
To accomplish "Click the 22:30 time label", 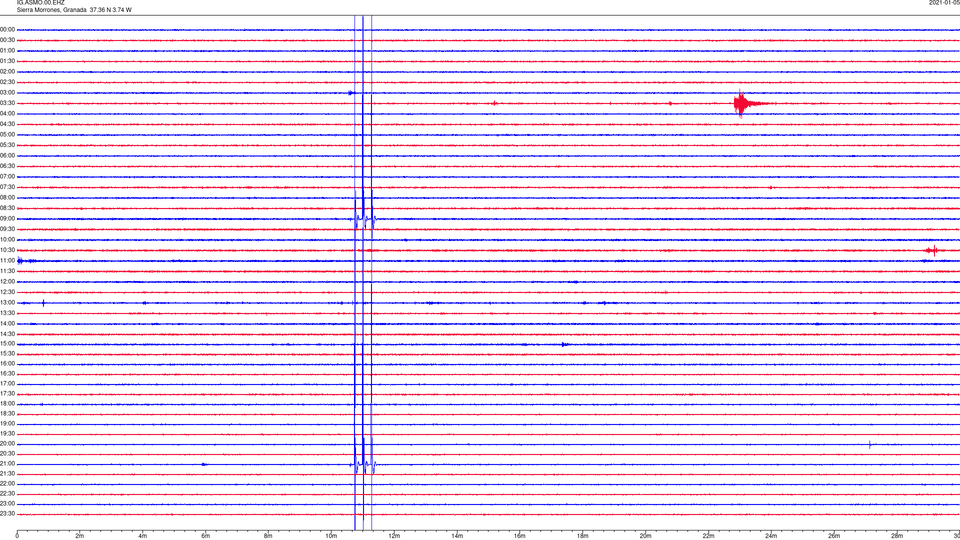I will pyautogui.click(x=7, y=493).
